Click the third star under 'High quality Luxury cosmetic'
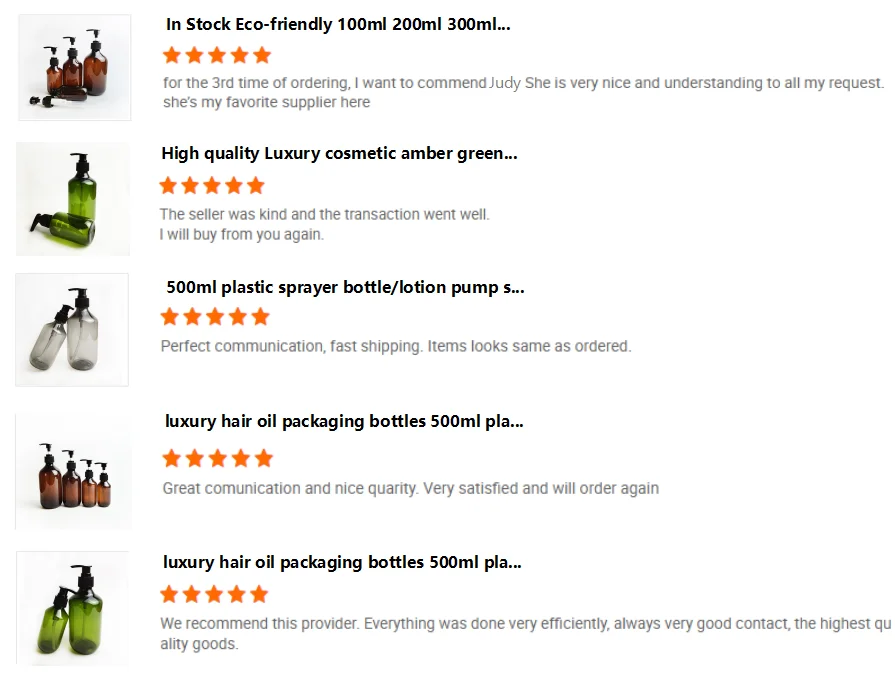Viewport: 895px width, 678px height. click(212, 185)
